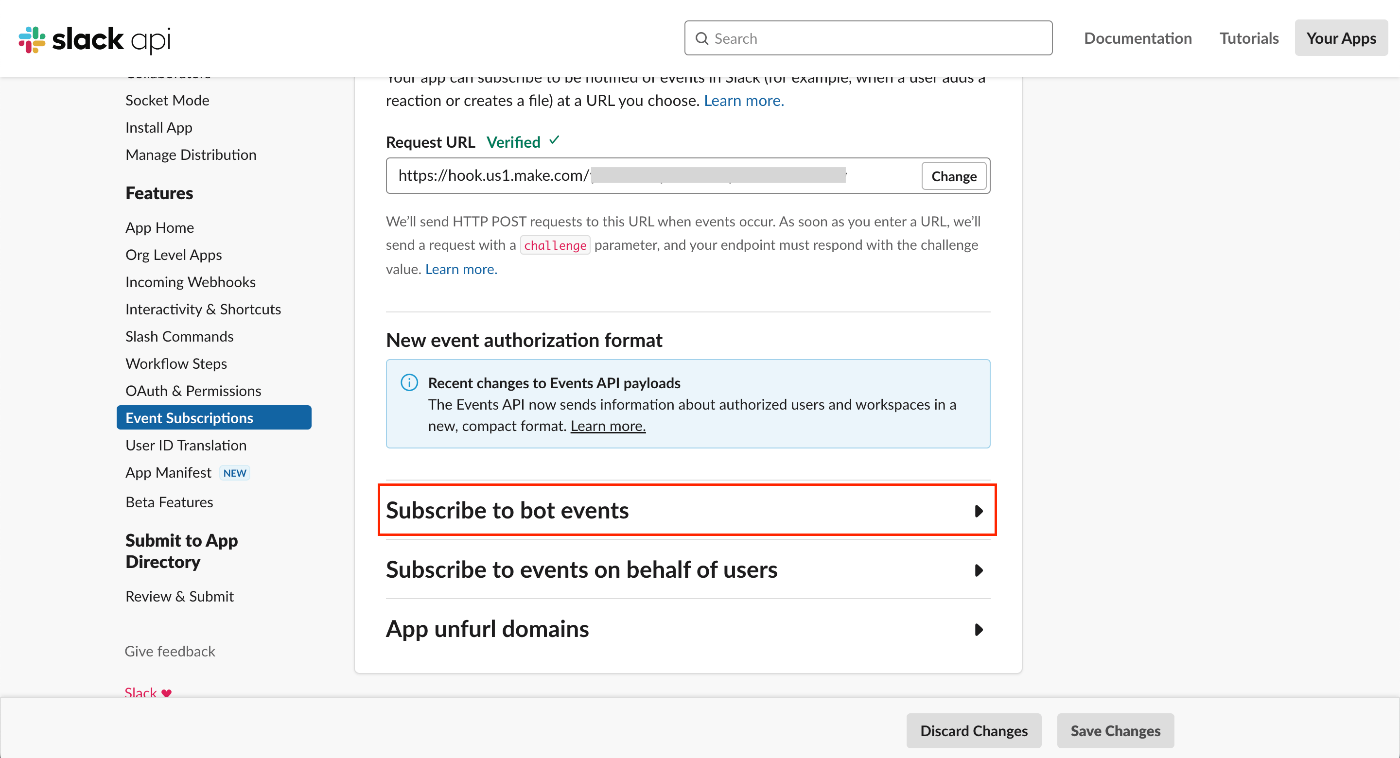Go to Socket Mode in sidebar
Viewport: 1400px width, 758px height.
167,100
